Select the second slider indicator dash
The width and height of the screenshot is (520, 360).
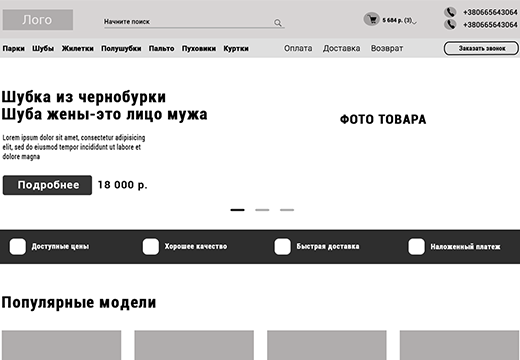coord(262,210)
